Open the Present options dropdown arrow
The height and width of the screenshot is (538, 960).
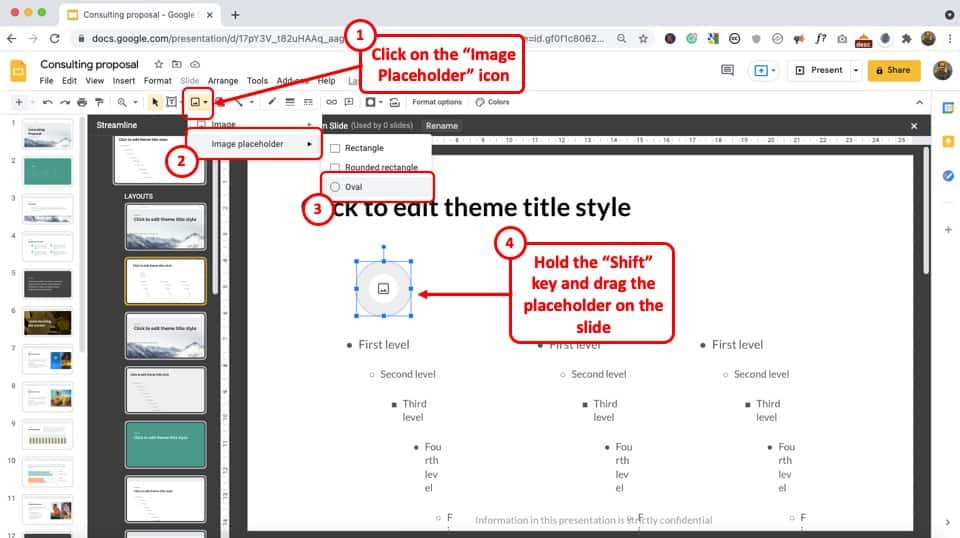coord(856,70)
